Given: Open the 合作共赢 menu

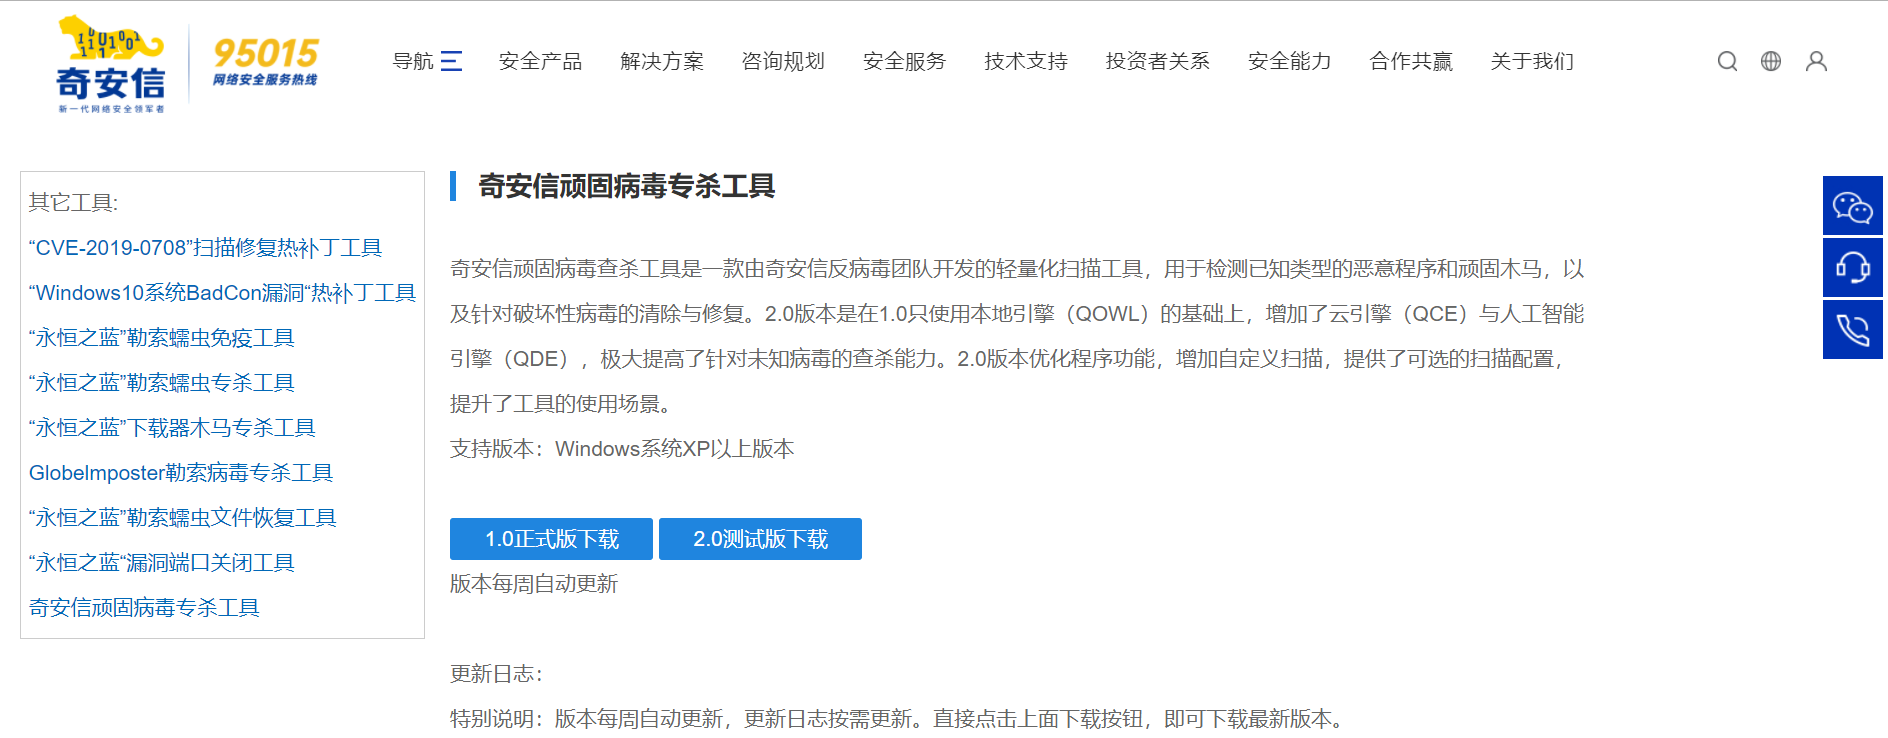Looking at the screenshot, I should (1411, 61).
